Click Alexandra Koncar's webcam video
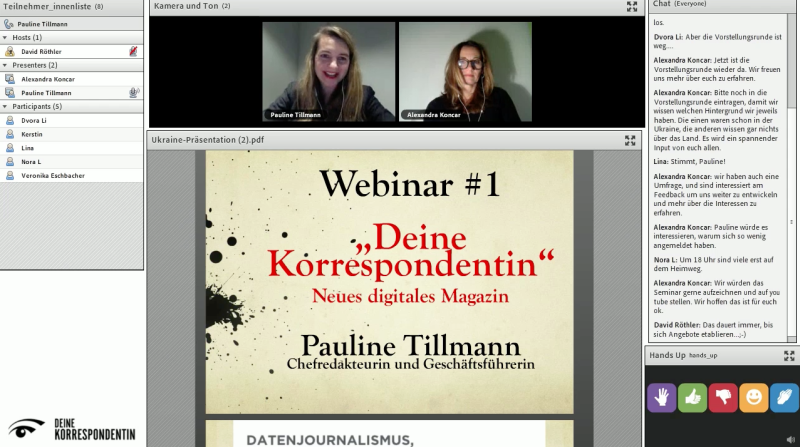The width and height of the screenshot is (800, 447). [x=465, y=71]
